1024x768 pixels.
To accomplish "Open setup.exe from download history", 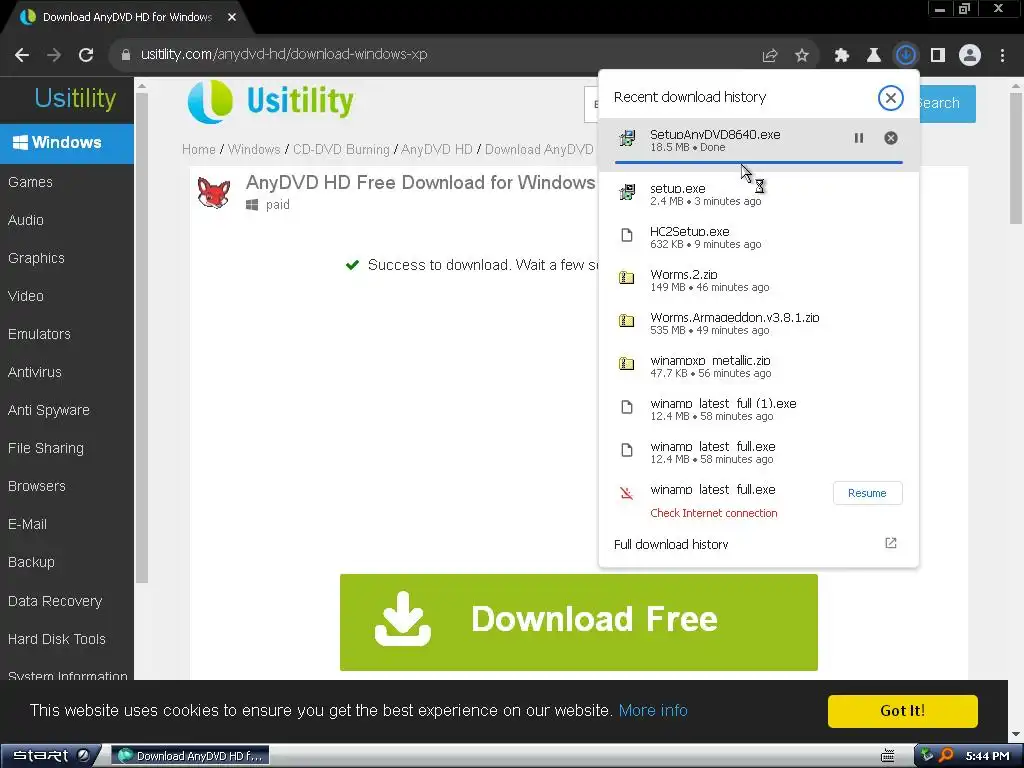I will point(758,194).
